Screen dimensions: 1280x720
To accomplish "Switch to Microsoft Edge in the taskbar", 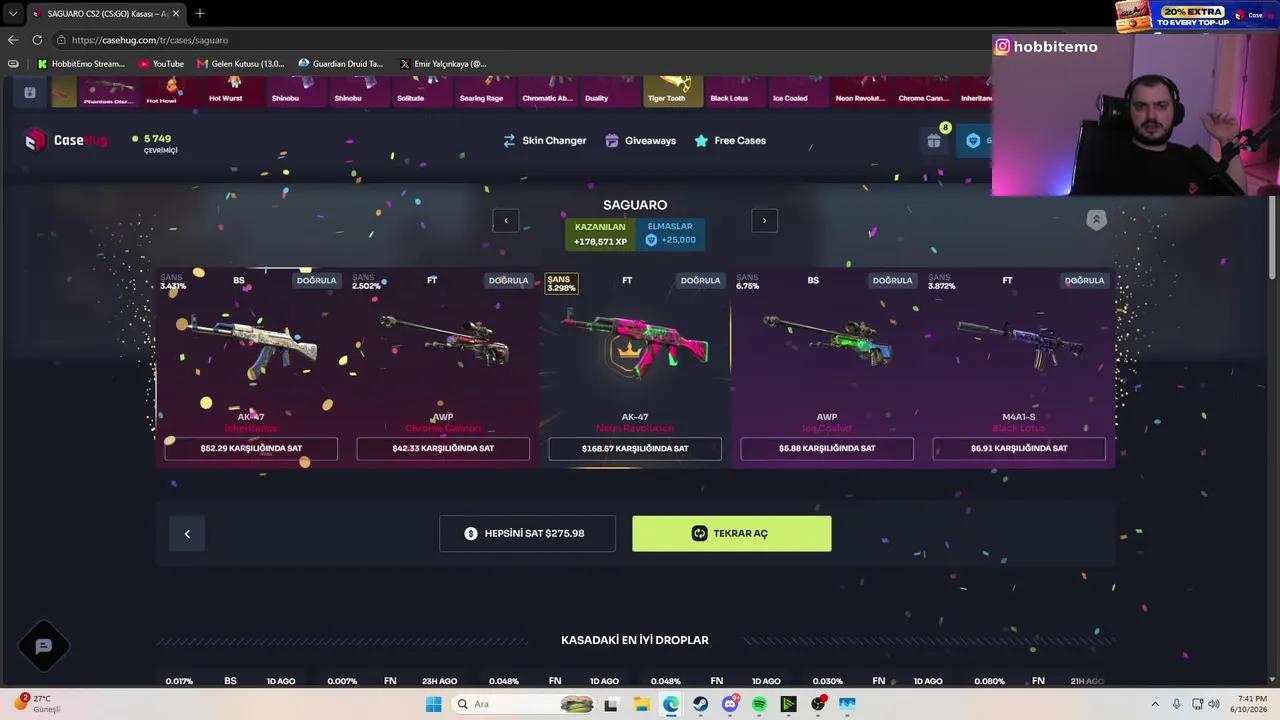I will [671, 704].
